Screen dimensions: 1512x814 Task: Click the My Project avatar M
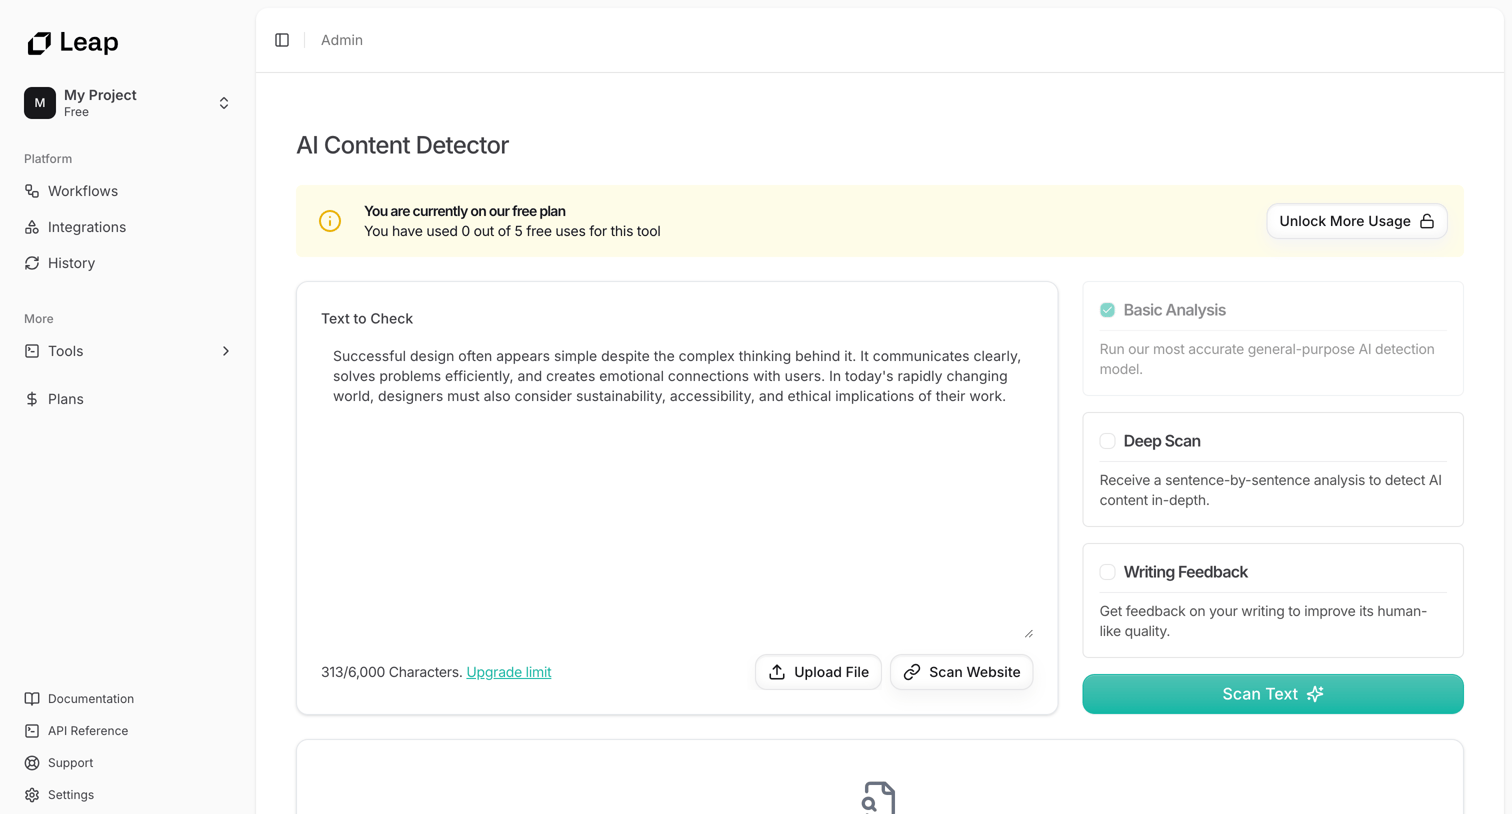[x=40, y=103]
